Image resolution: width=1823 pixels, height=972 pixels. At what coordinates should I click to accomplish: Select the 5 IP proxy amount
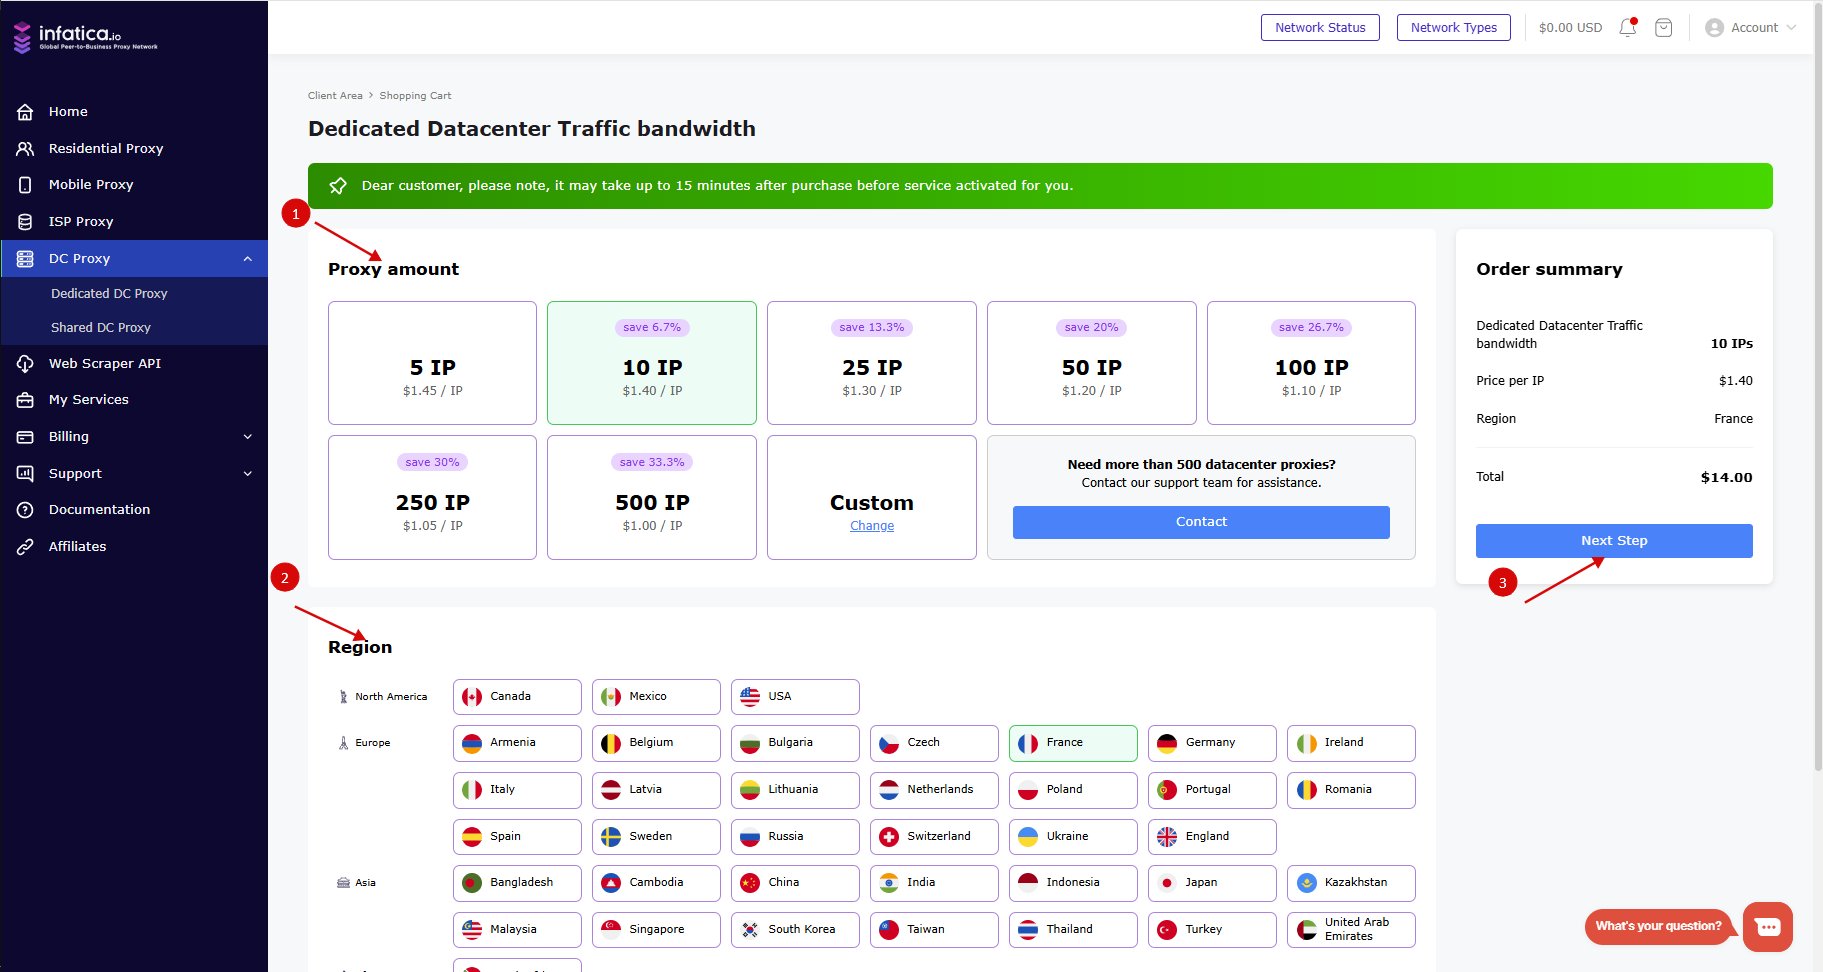432,363
